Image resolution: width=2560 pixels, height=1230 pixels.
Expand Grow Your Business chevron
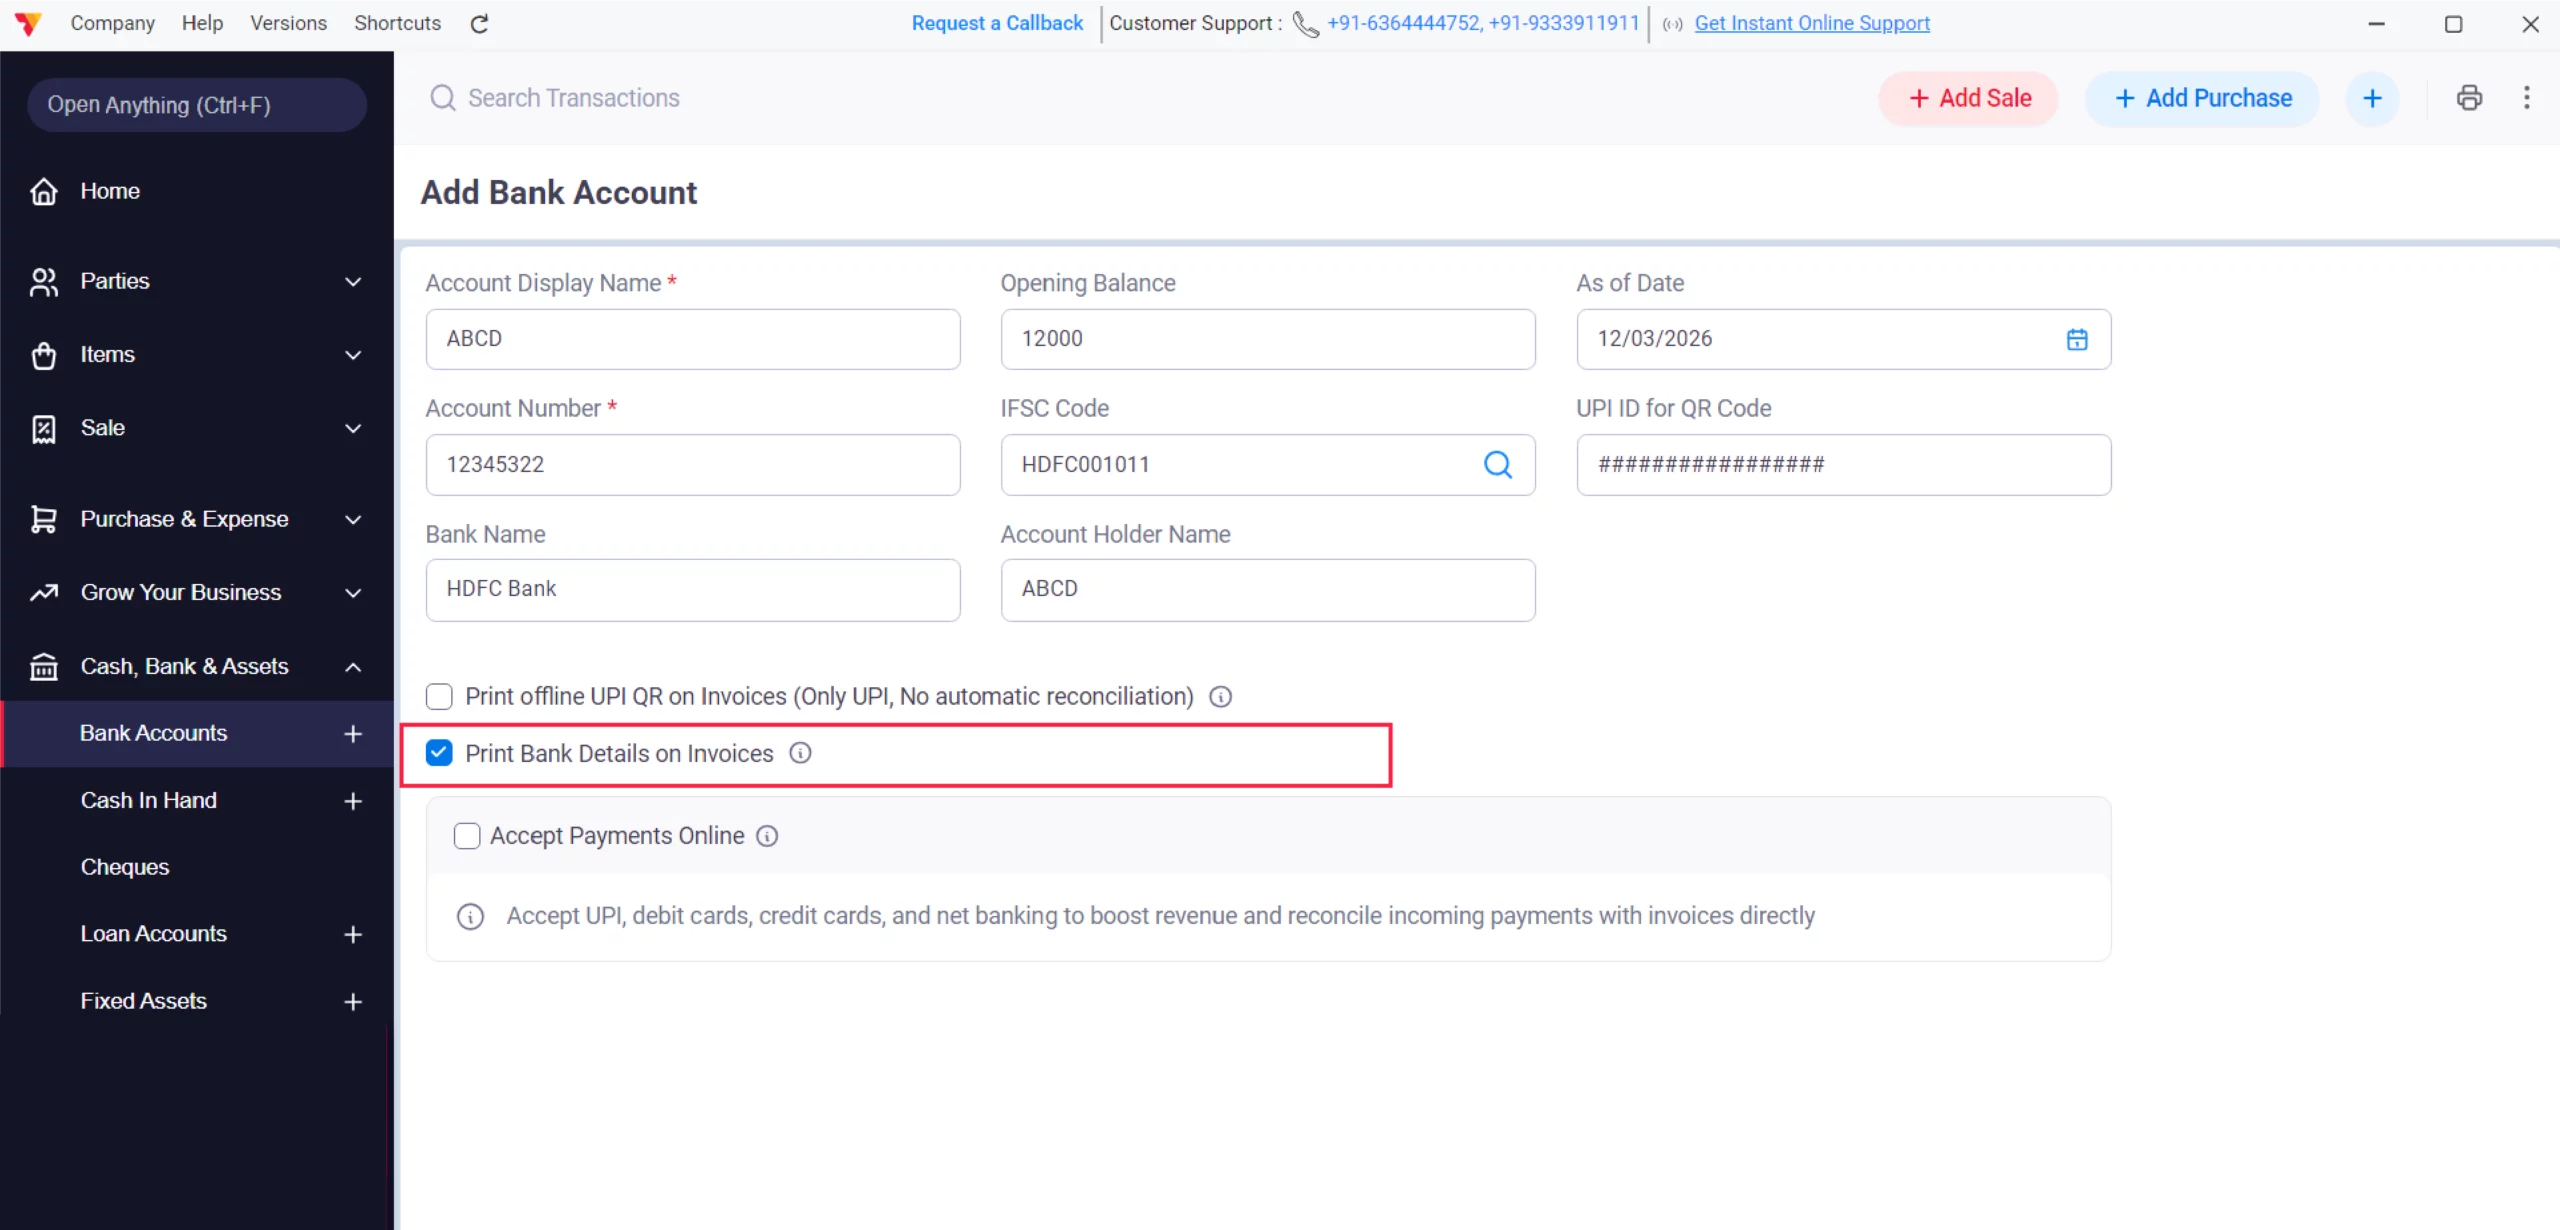tap(353, 592)
